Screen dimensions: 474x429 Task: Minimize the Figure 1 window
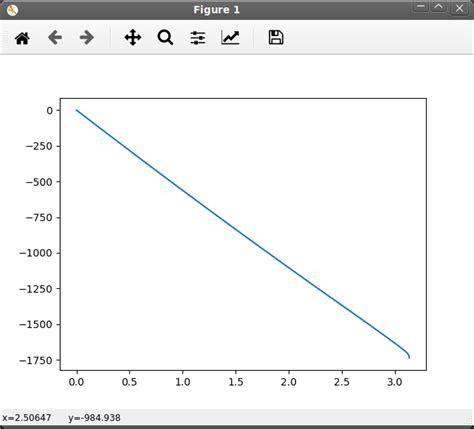tap(421, 7)
